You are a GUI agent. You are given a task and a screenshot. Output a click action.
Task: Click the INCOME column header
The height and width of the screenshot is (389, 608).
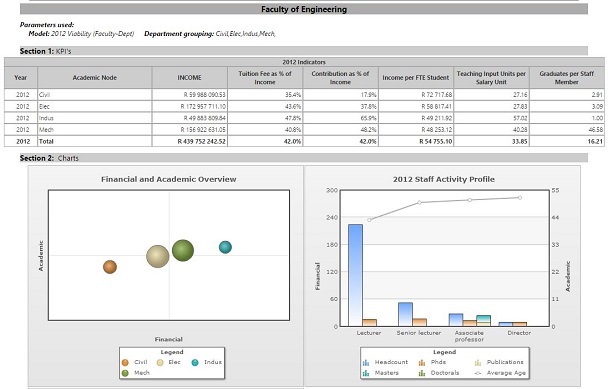190,78
